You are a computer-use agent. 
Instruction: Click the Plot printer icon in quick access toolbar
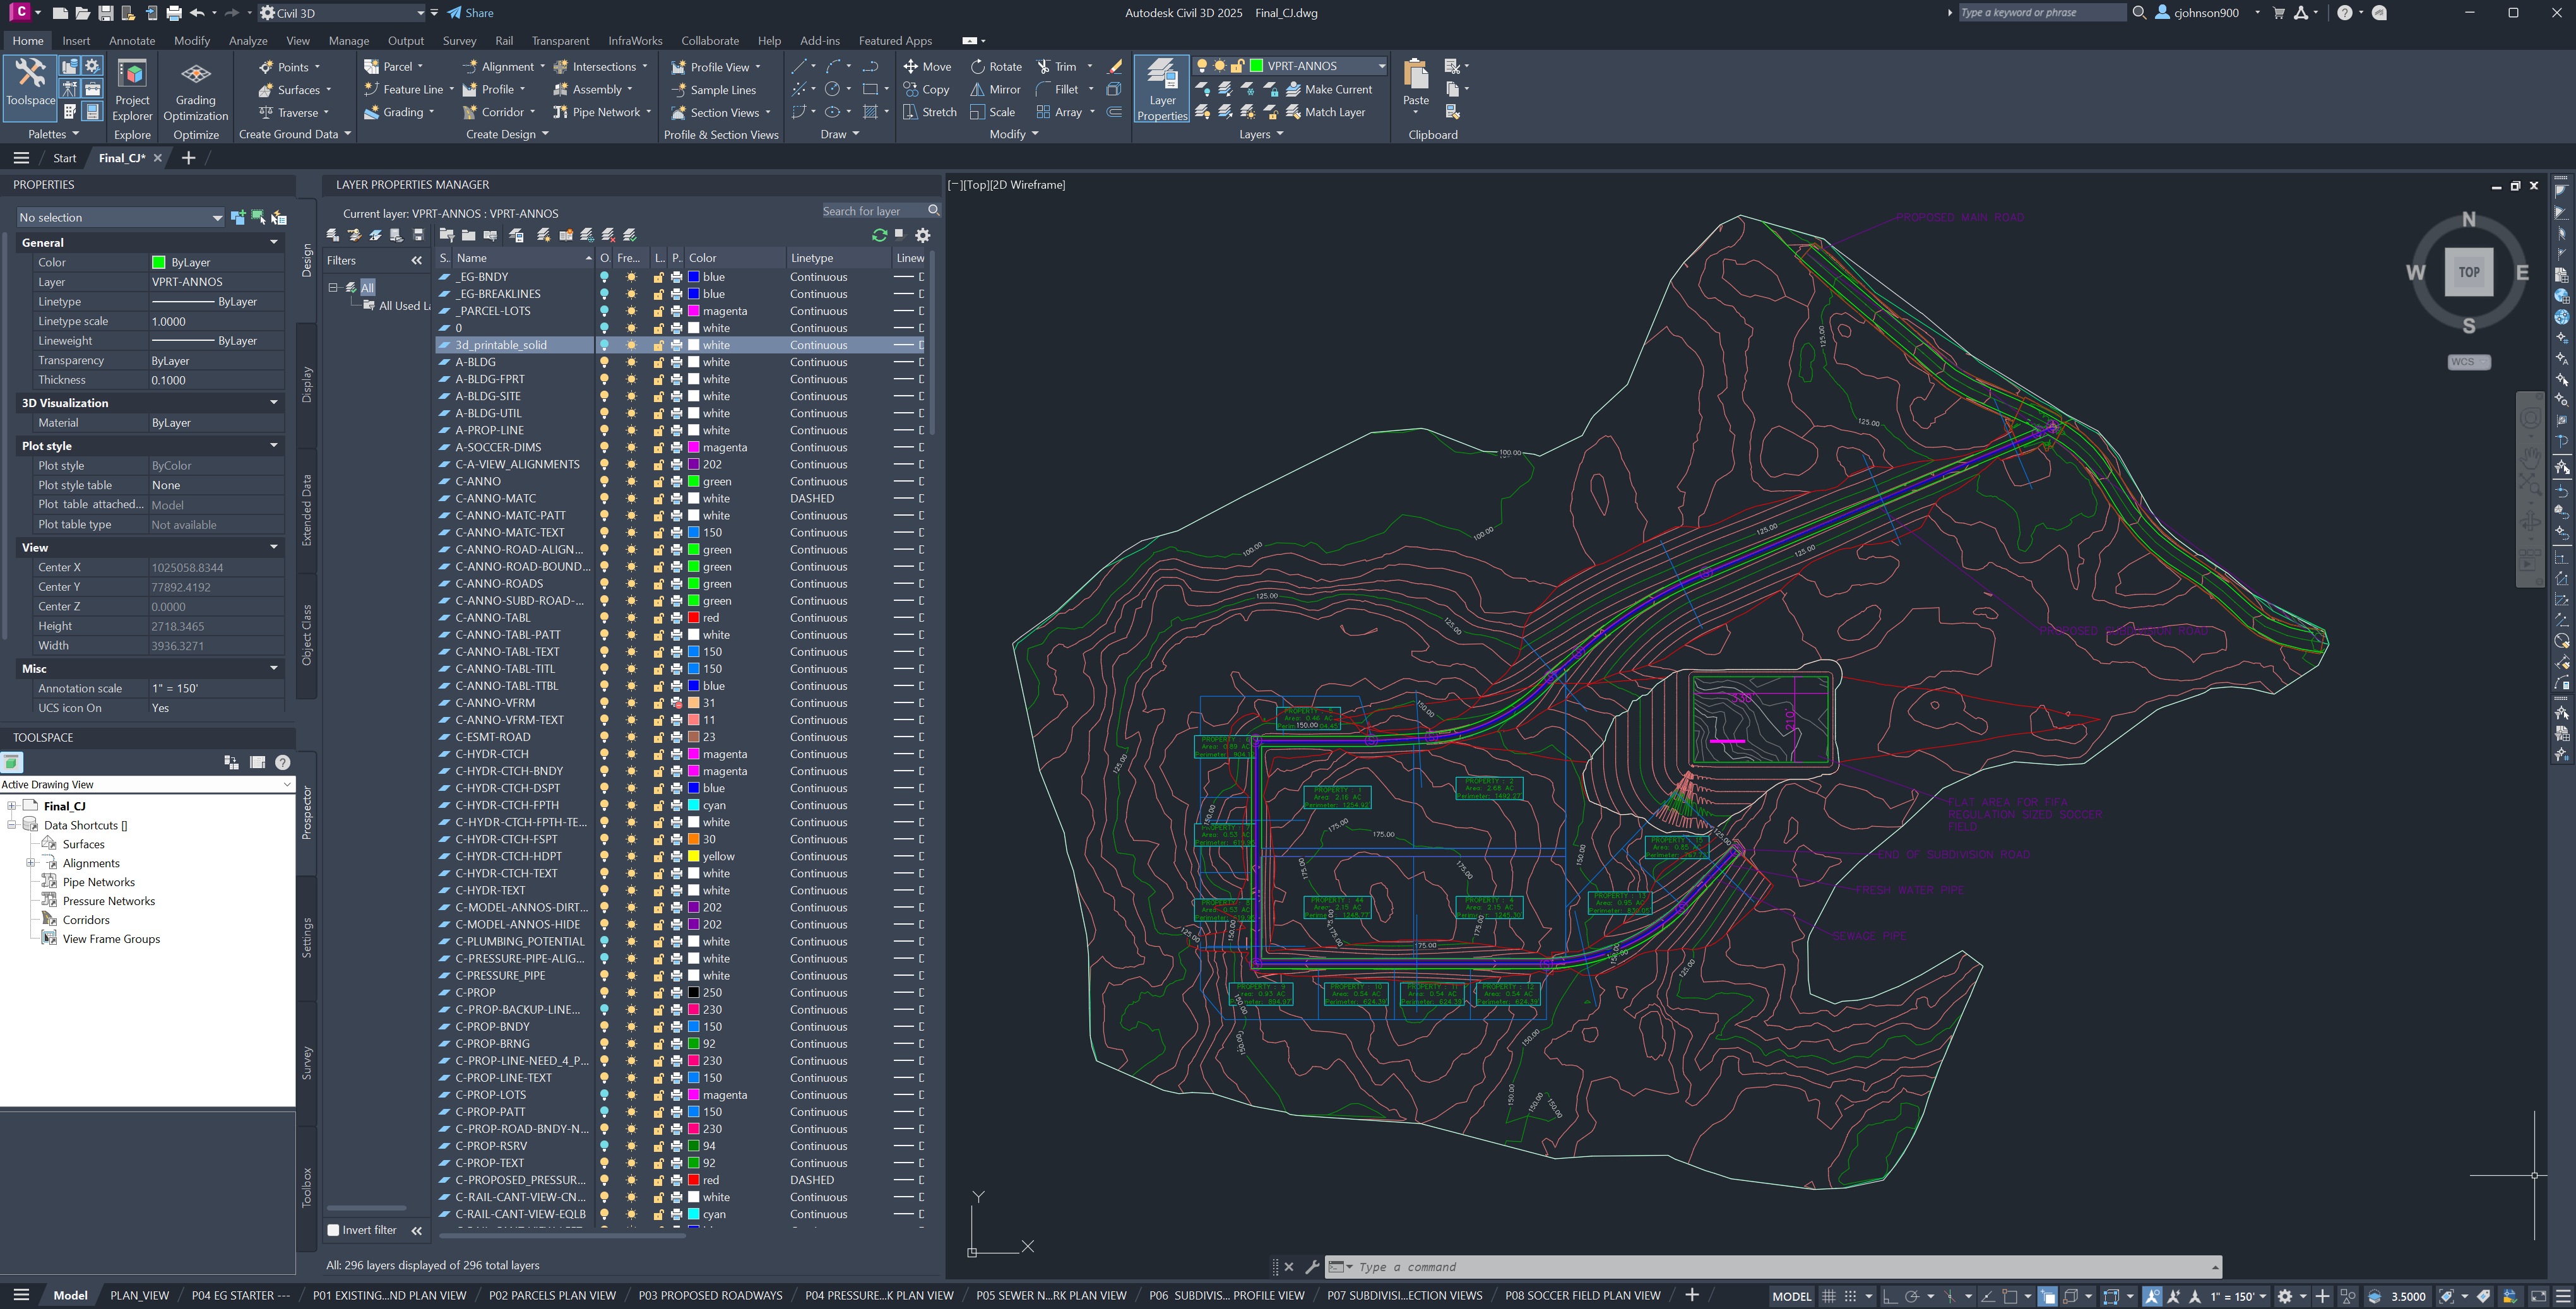(174, 13)
